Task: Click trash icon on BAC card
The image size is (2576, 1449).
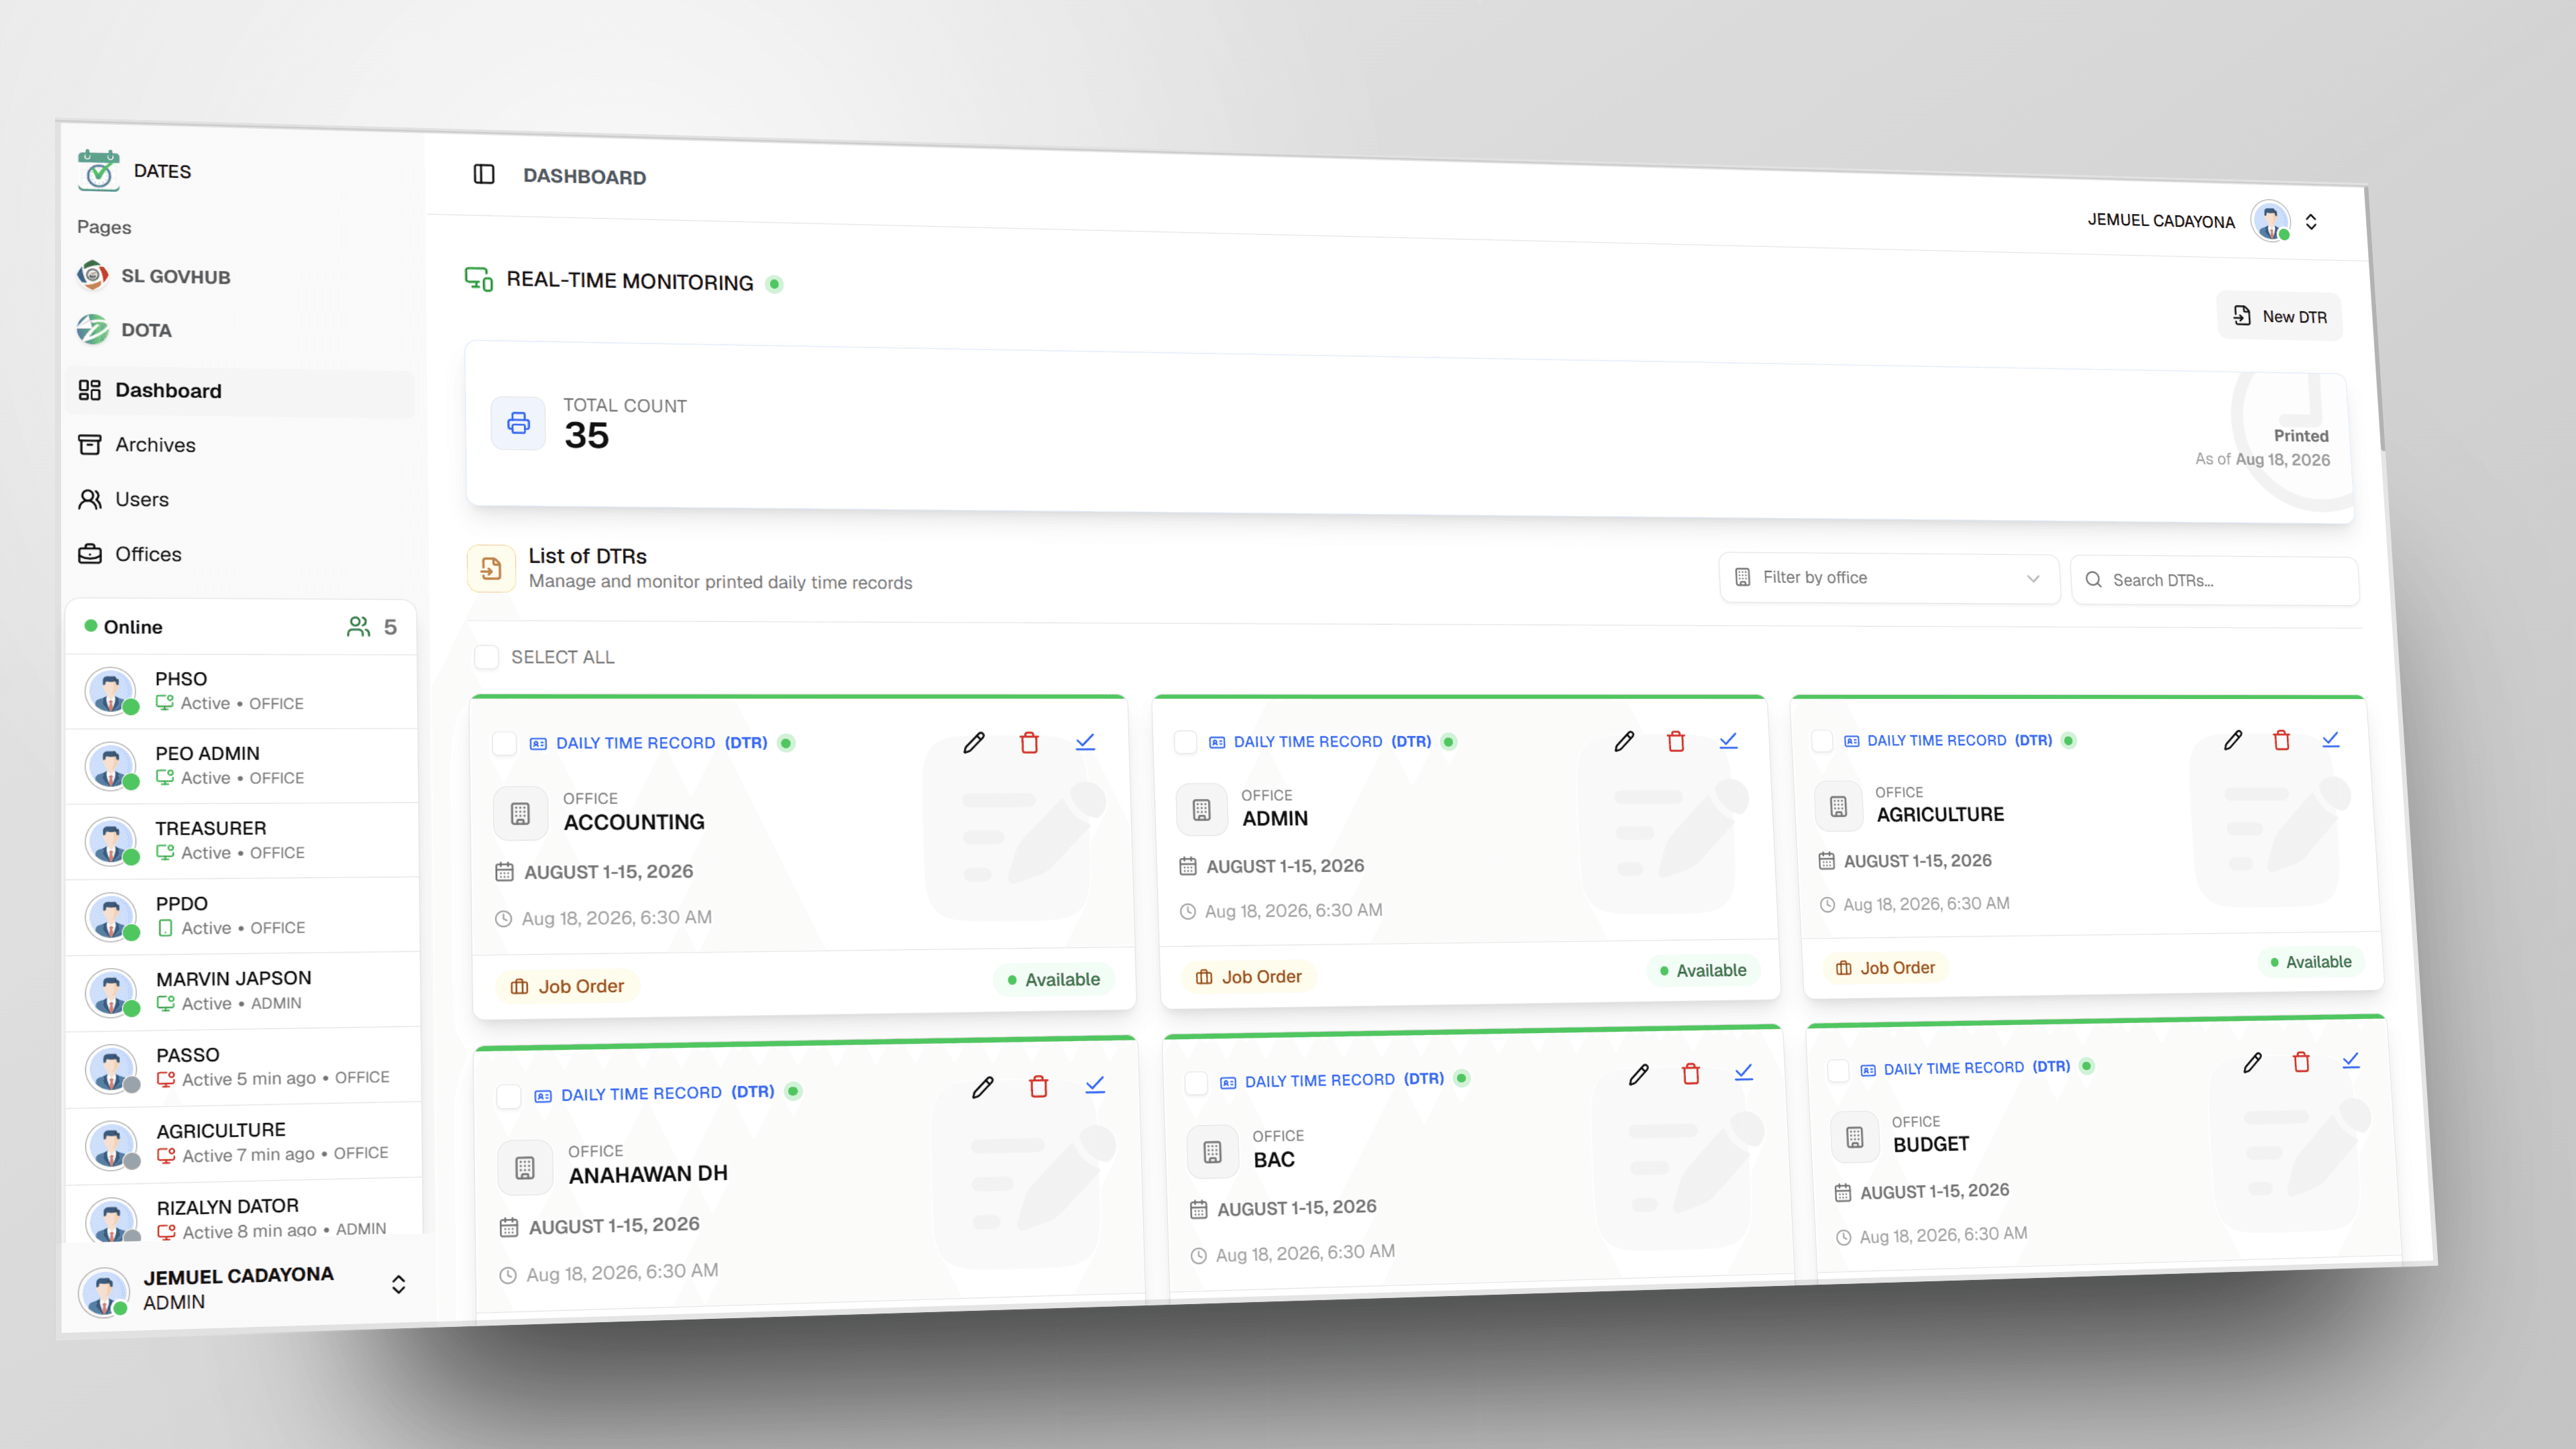Action: tap(1691, 1074)
